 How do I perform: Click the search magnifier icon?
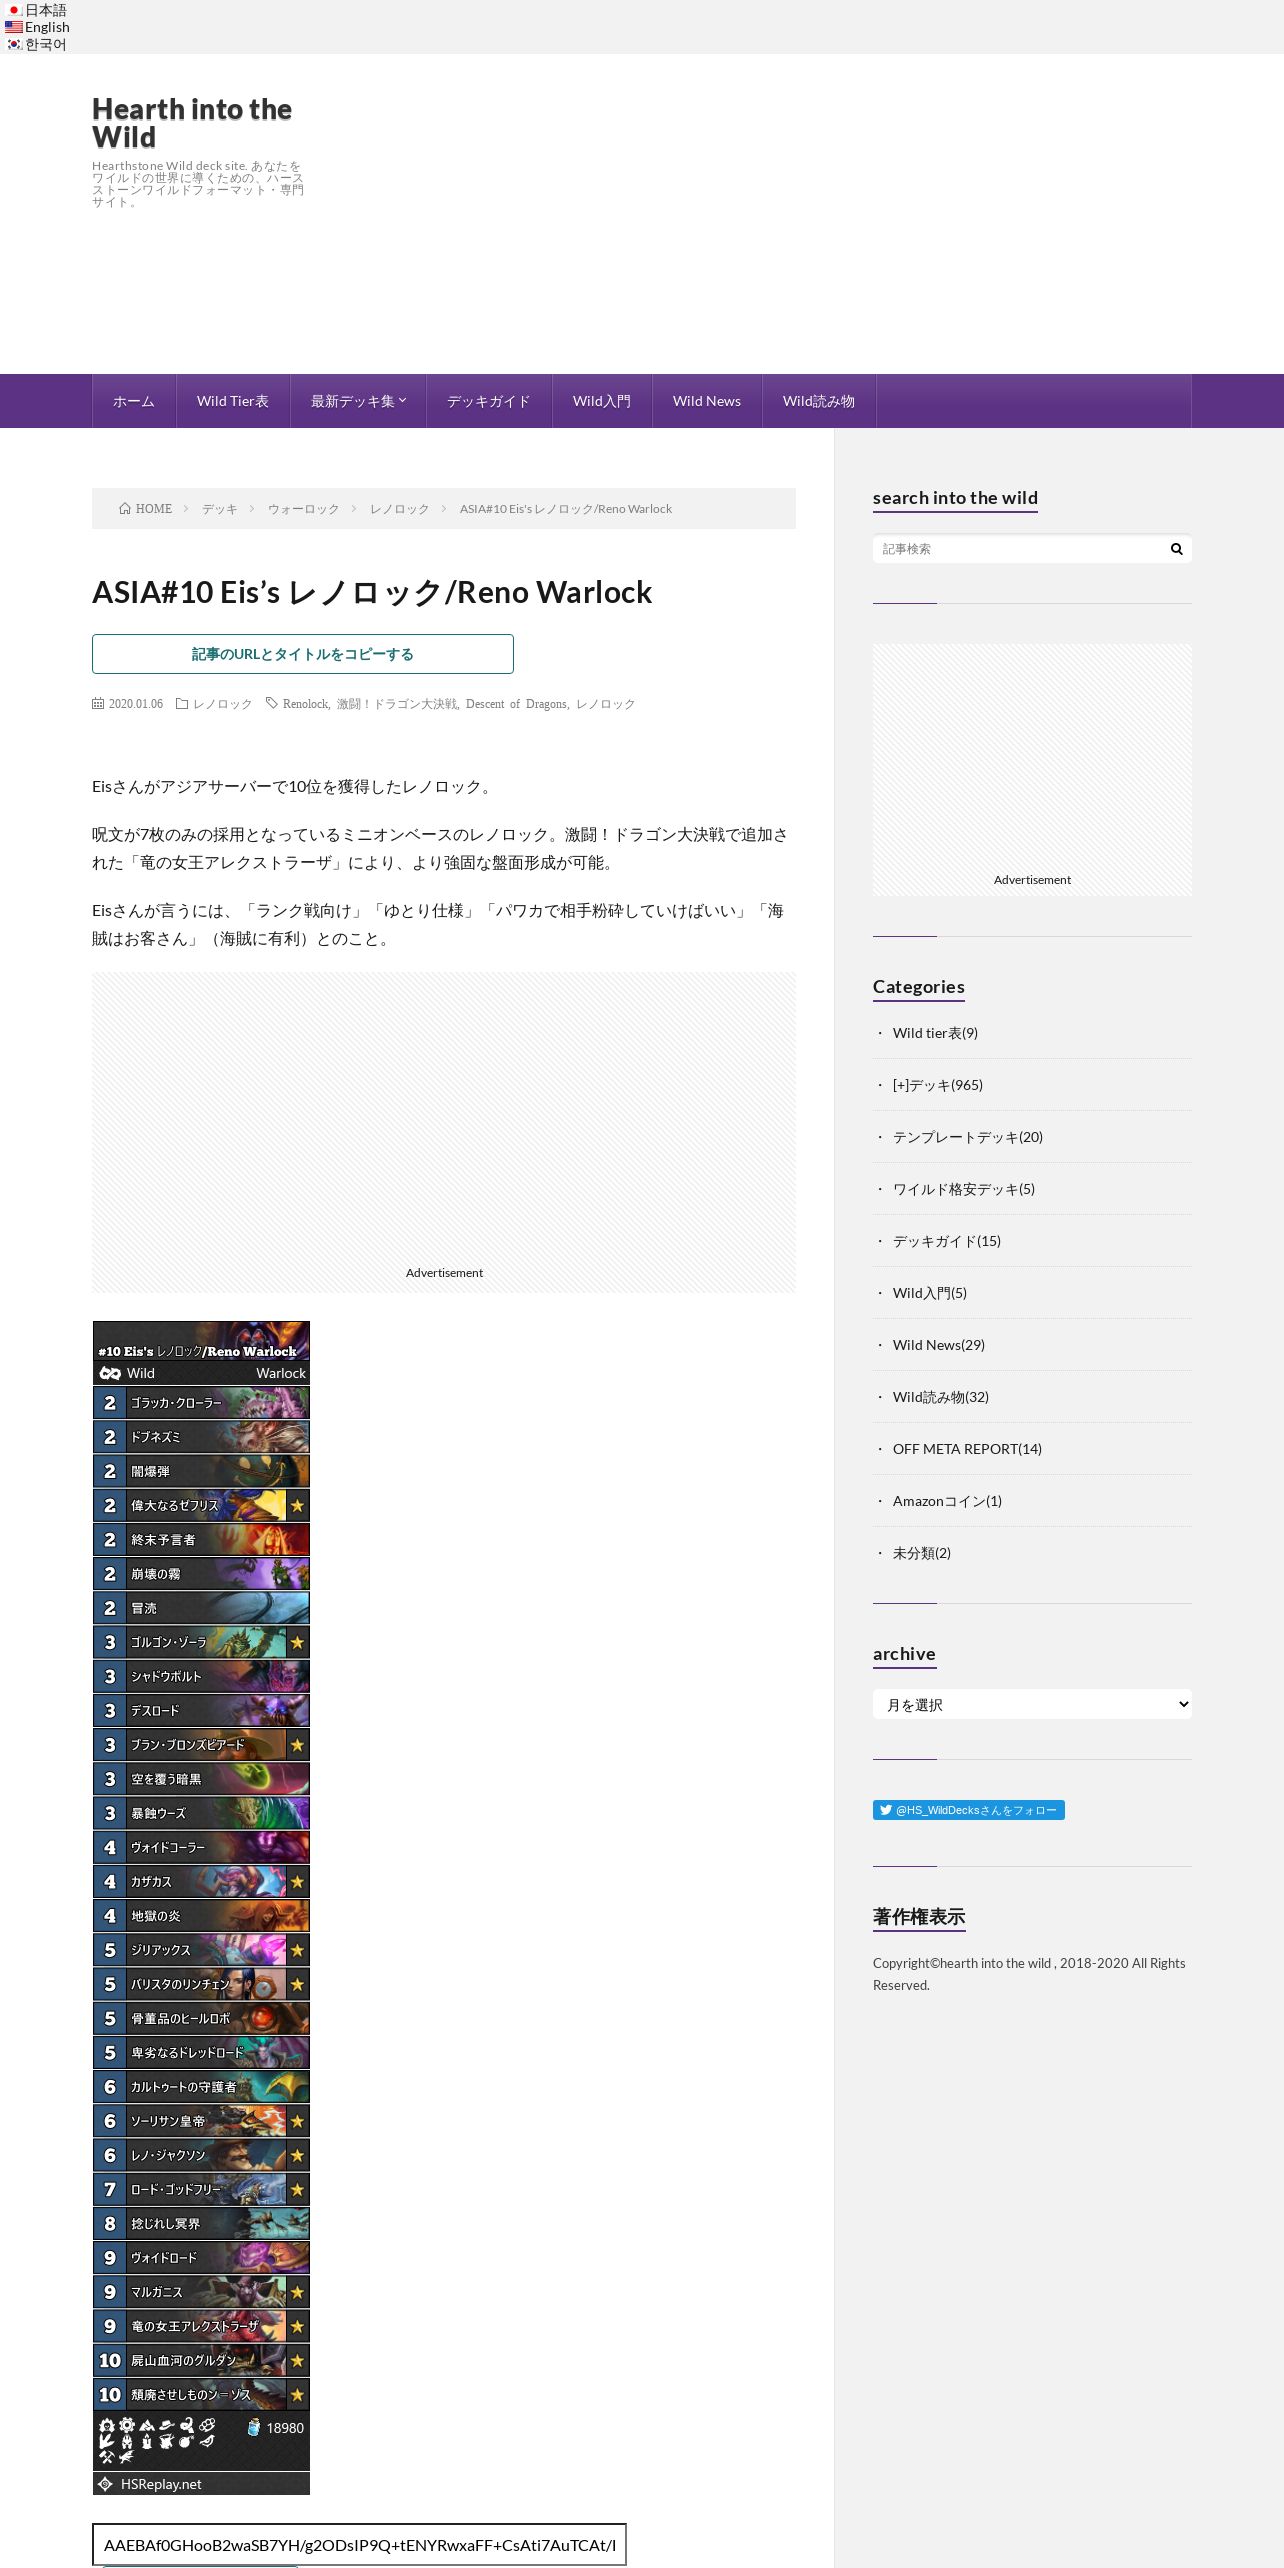coord(1177,549)
